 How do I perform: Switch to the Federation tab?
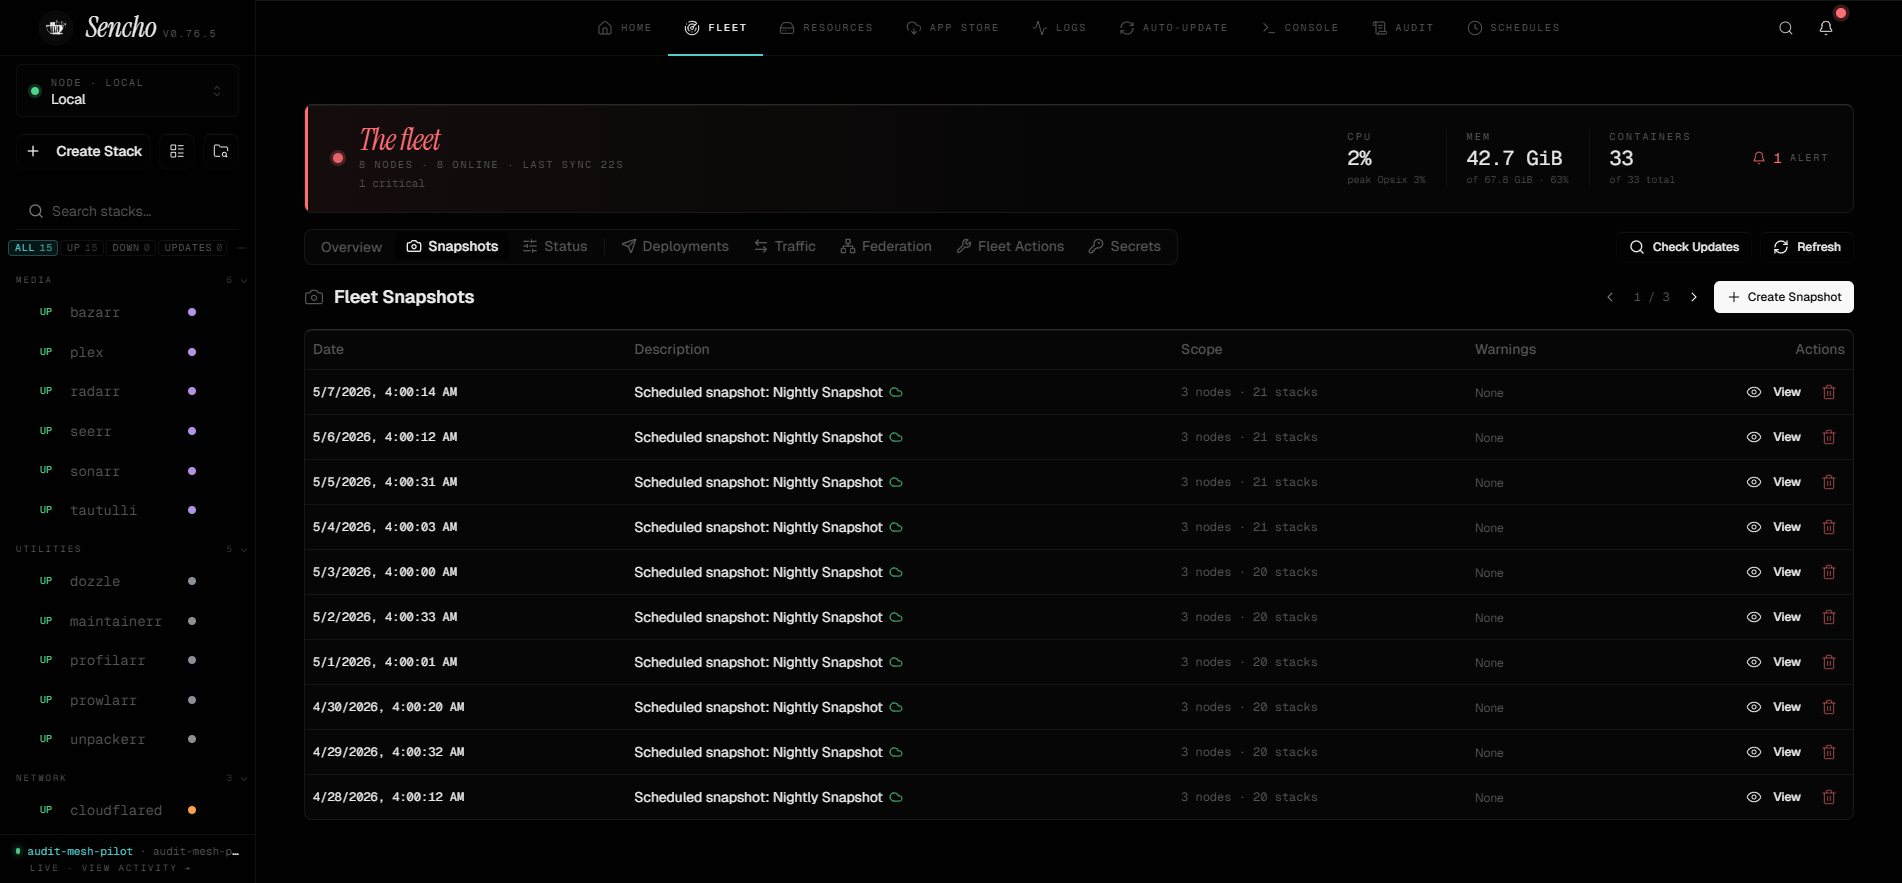[x=886, y=247]
